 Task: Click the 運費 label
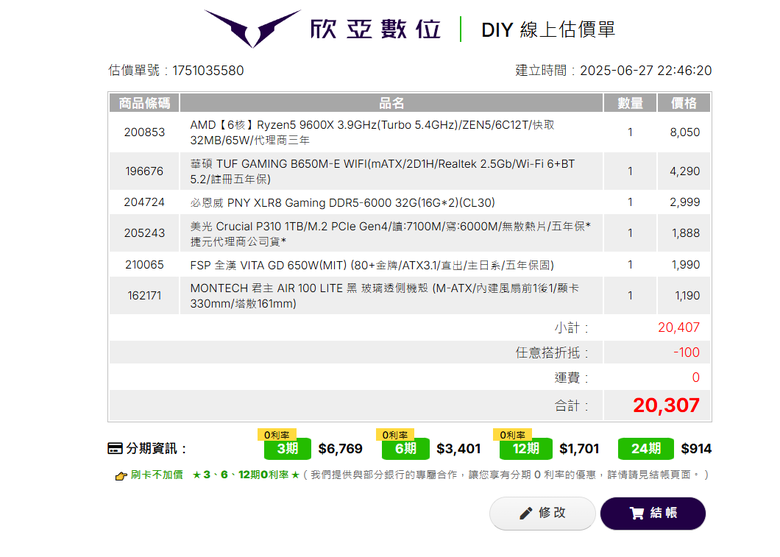click(x=572, y=377)
